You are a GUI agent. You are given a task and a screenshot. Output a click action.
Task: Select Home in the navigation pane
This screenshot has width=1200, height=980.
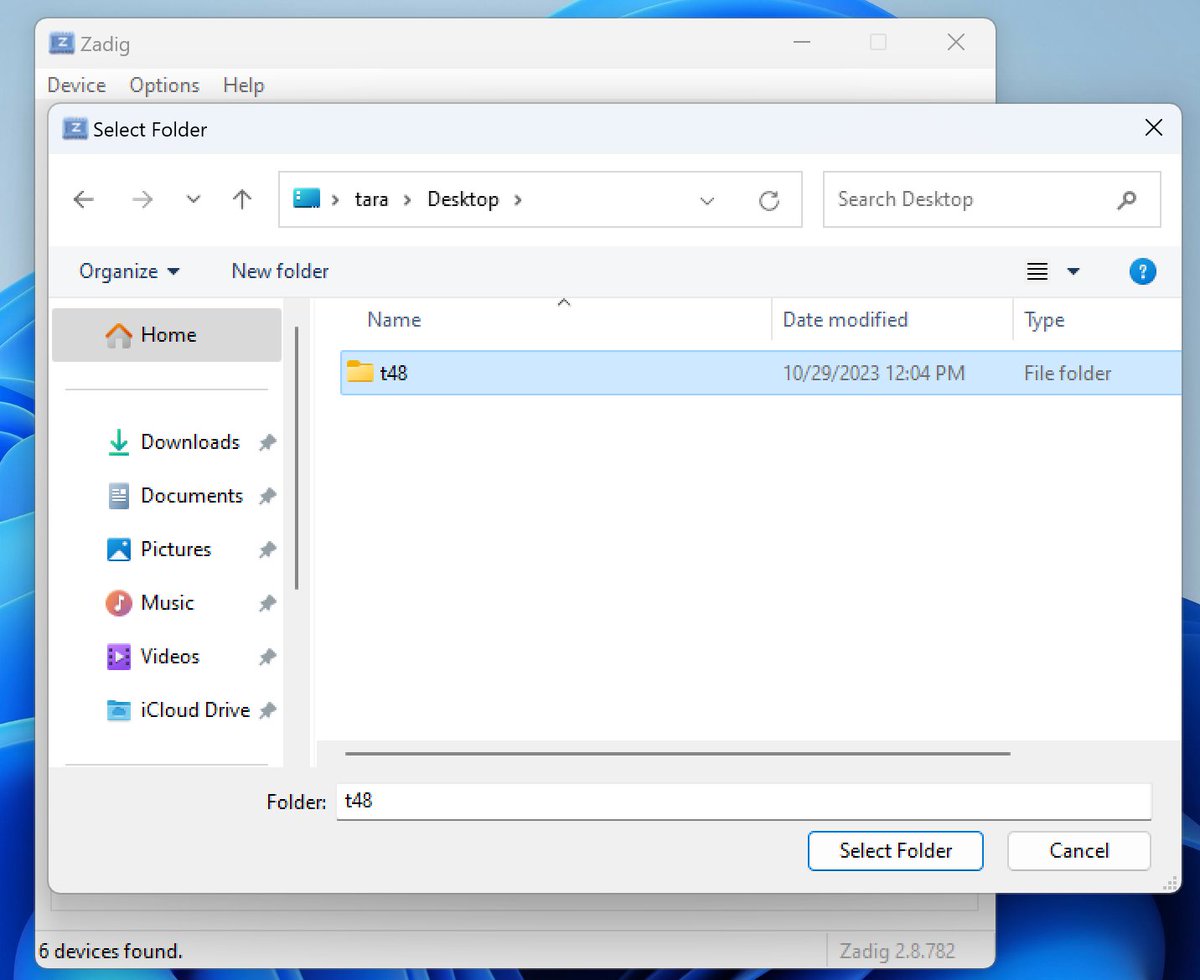point(166,335)
